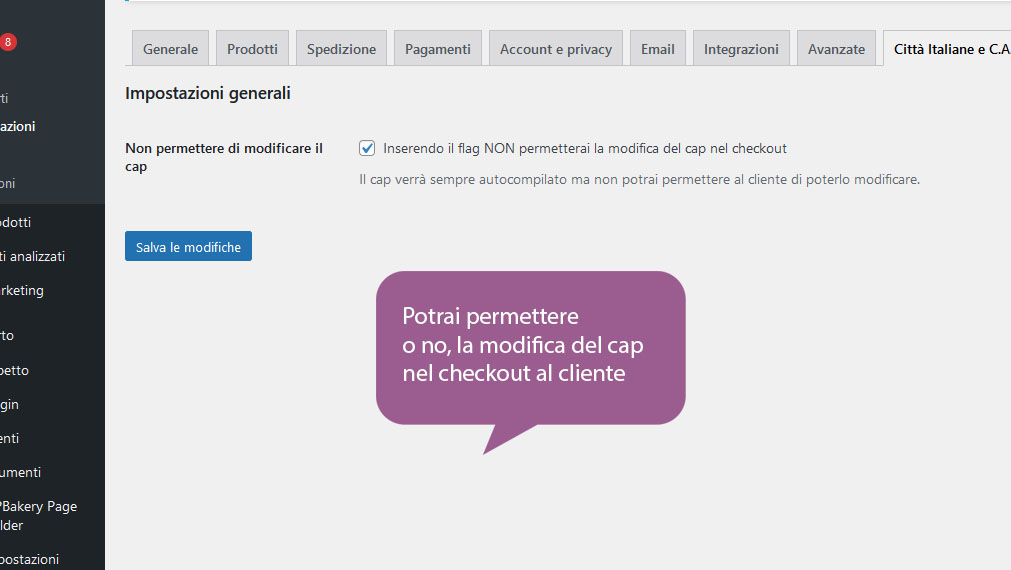
Task: Click the 'Il cap verrà sempre autocompilato' description
Action: (x=639, y=179)
